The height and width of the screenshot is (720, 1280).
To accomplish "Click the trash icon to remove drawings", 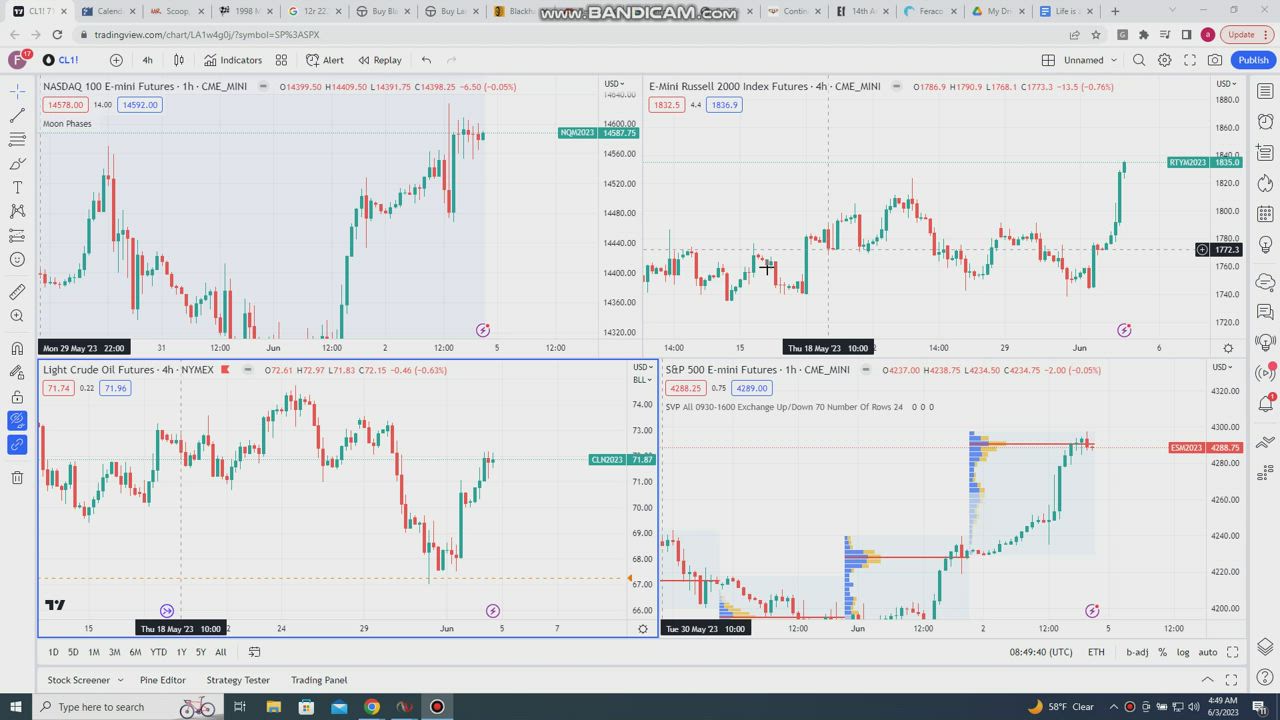I will 17,477.
